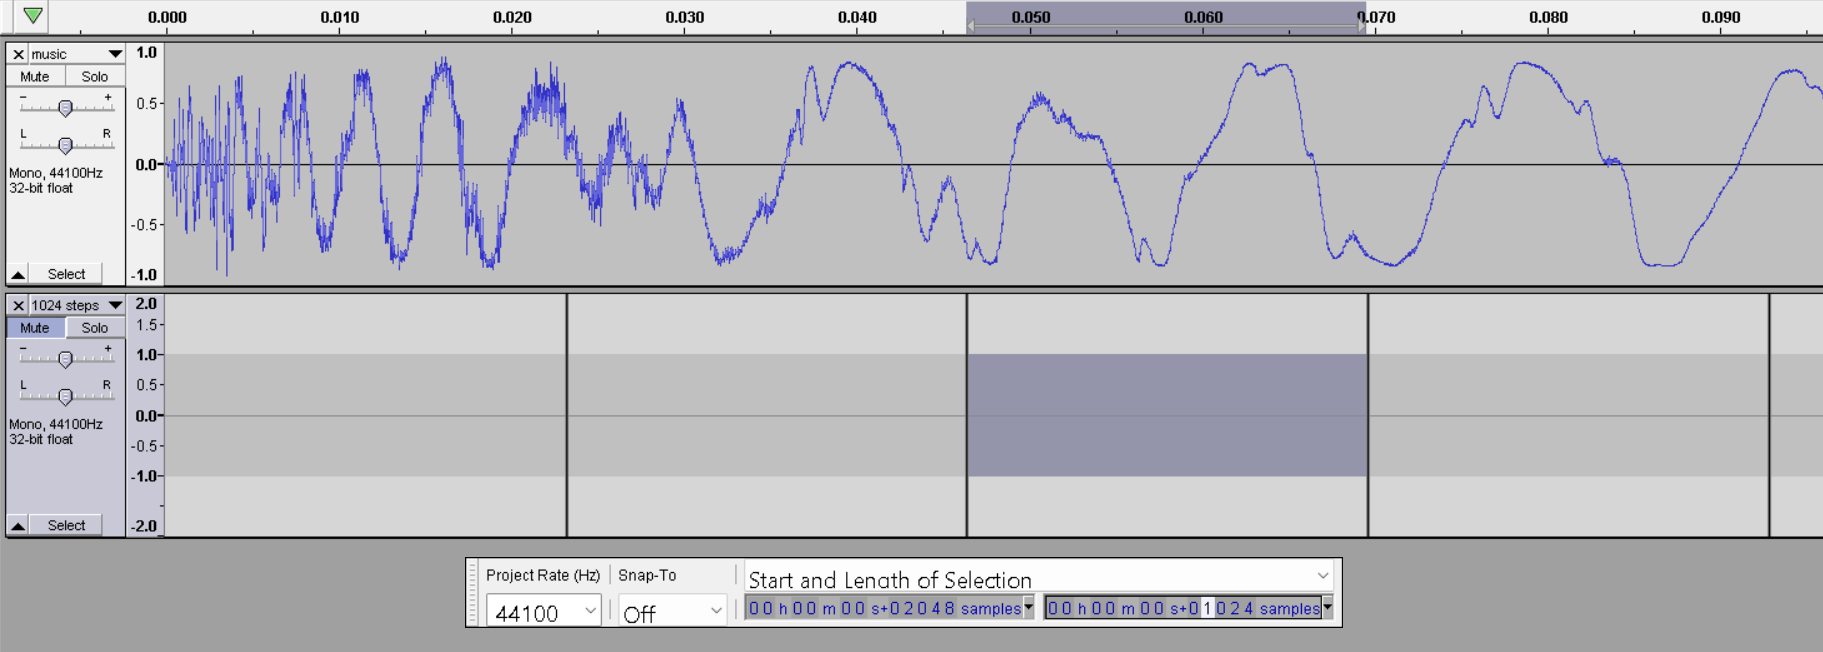Viewport: 1823px width, 652px height.
Task: Collapse the music track using the up arrow
Action: (18, 274)
